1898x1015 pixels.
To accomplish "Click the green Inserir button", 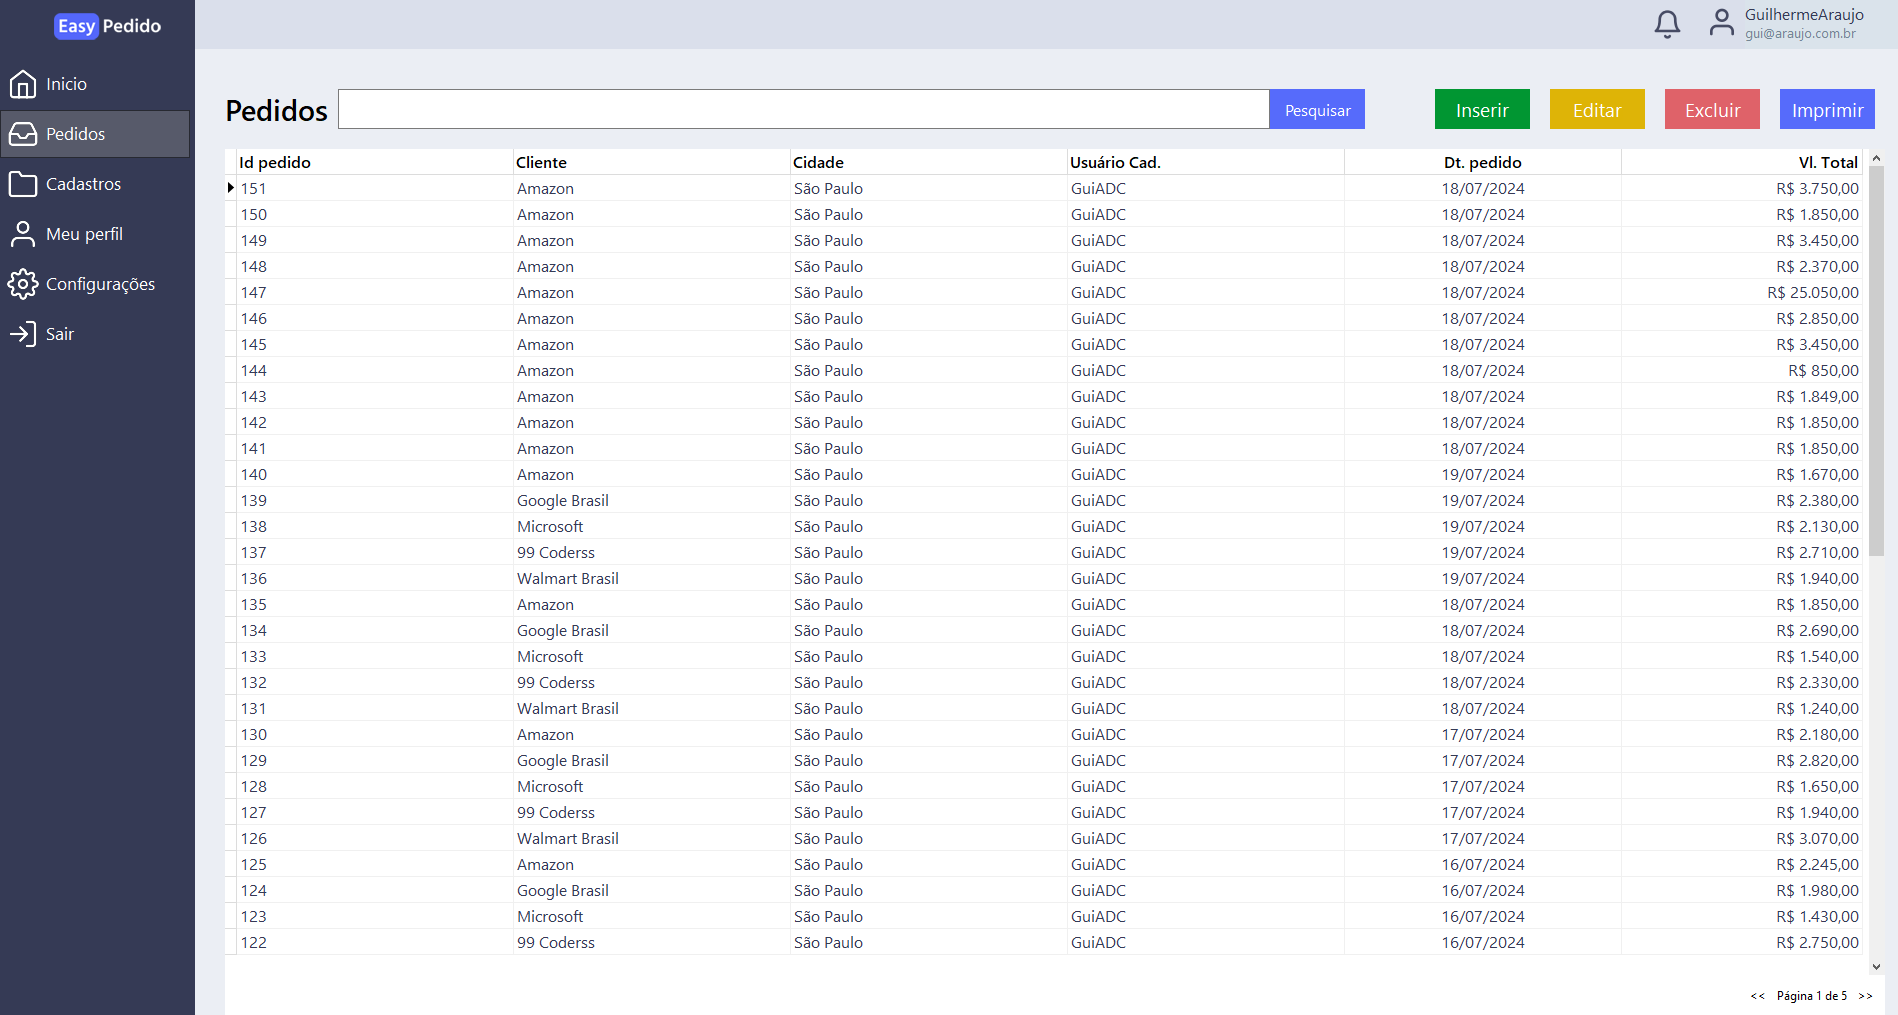I will (x=1482, y=110).
